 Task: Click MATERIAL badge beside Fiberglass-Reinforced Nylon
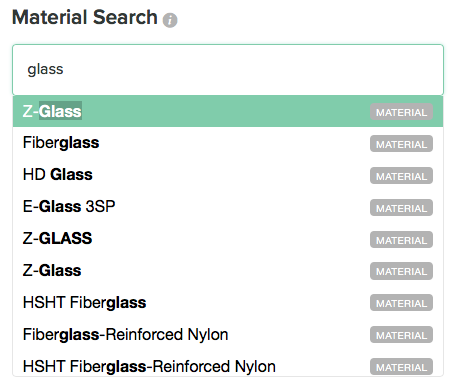[401, 335]
